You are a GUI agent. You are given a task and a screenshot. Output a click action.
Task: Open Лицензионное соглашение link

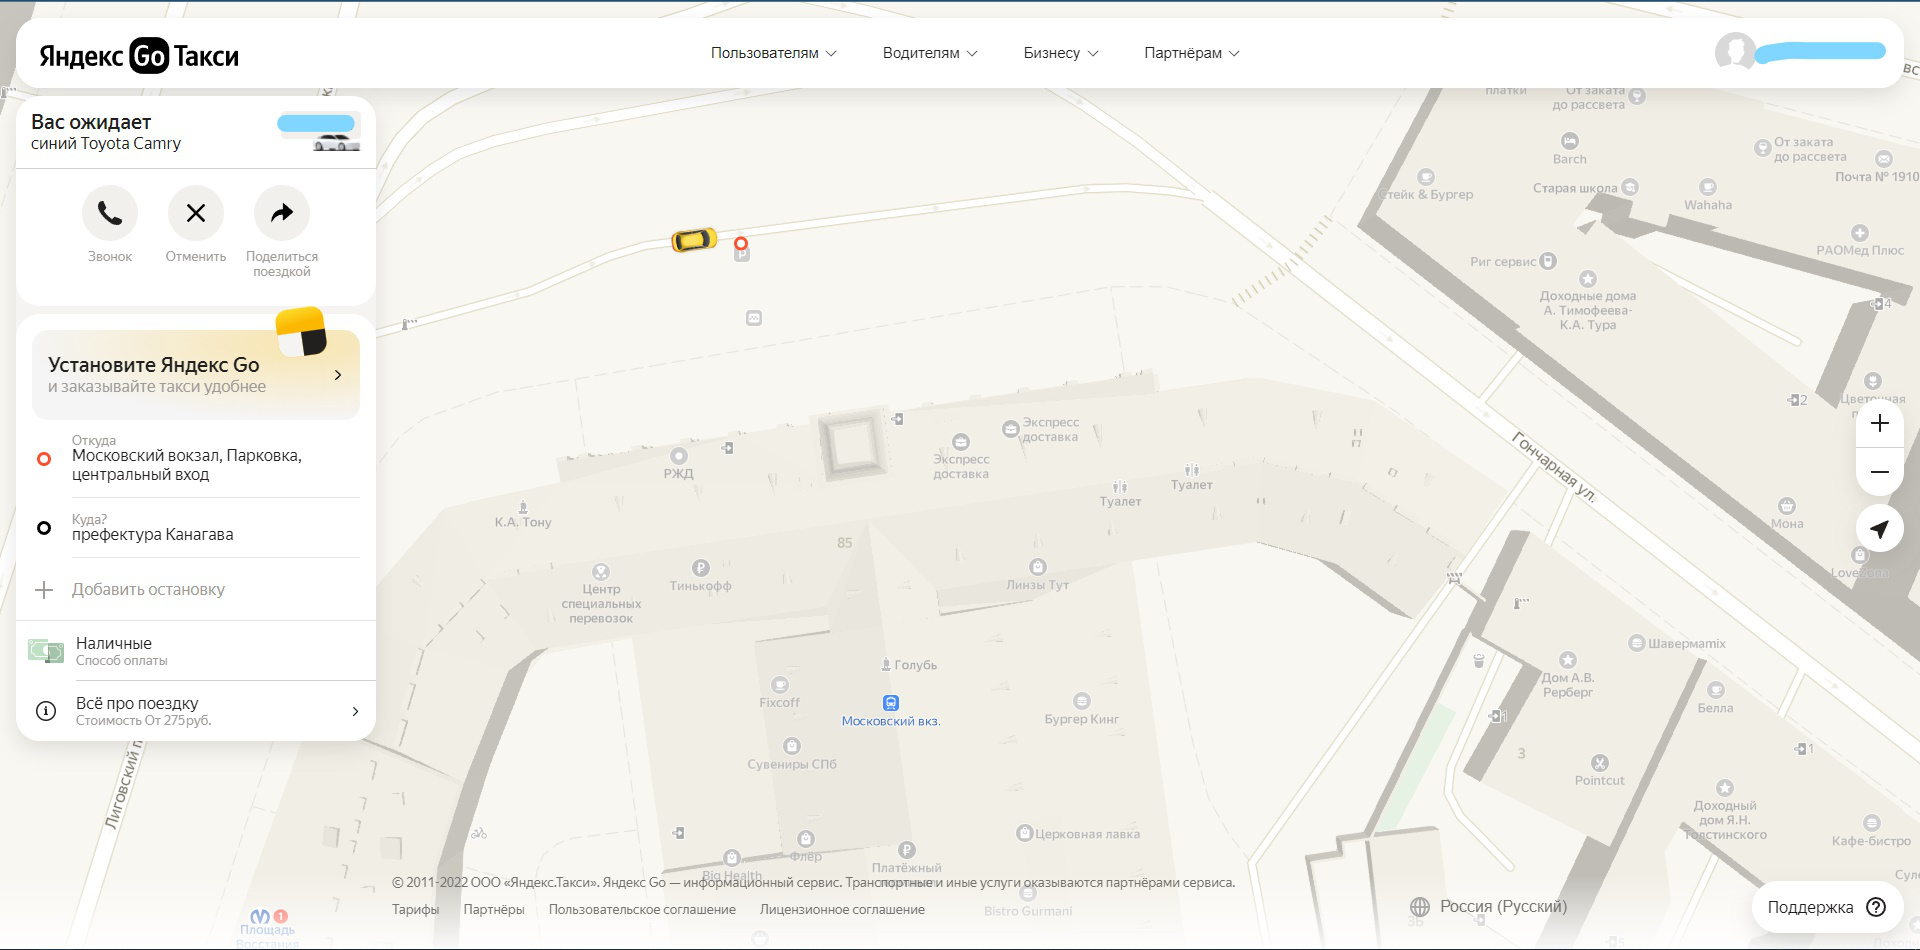(842, 910)
